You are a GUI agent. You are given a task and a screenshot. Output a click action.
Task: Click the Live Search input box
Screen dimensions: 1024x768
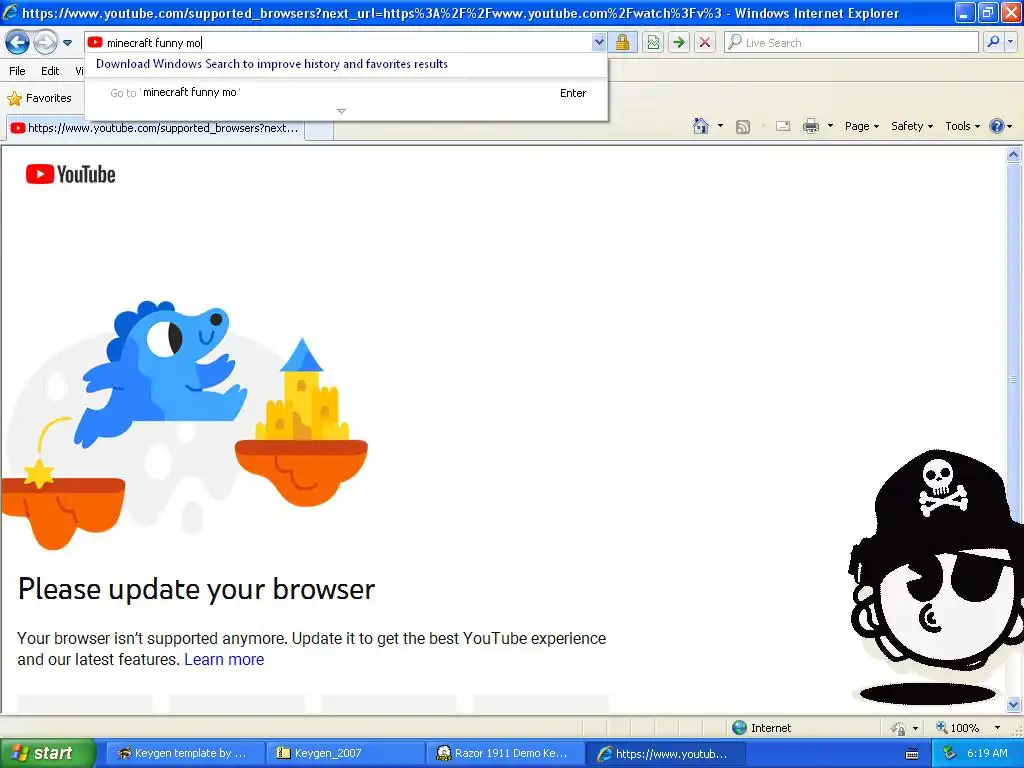851,42
